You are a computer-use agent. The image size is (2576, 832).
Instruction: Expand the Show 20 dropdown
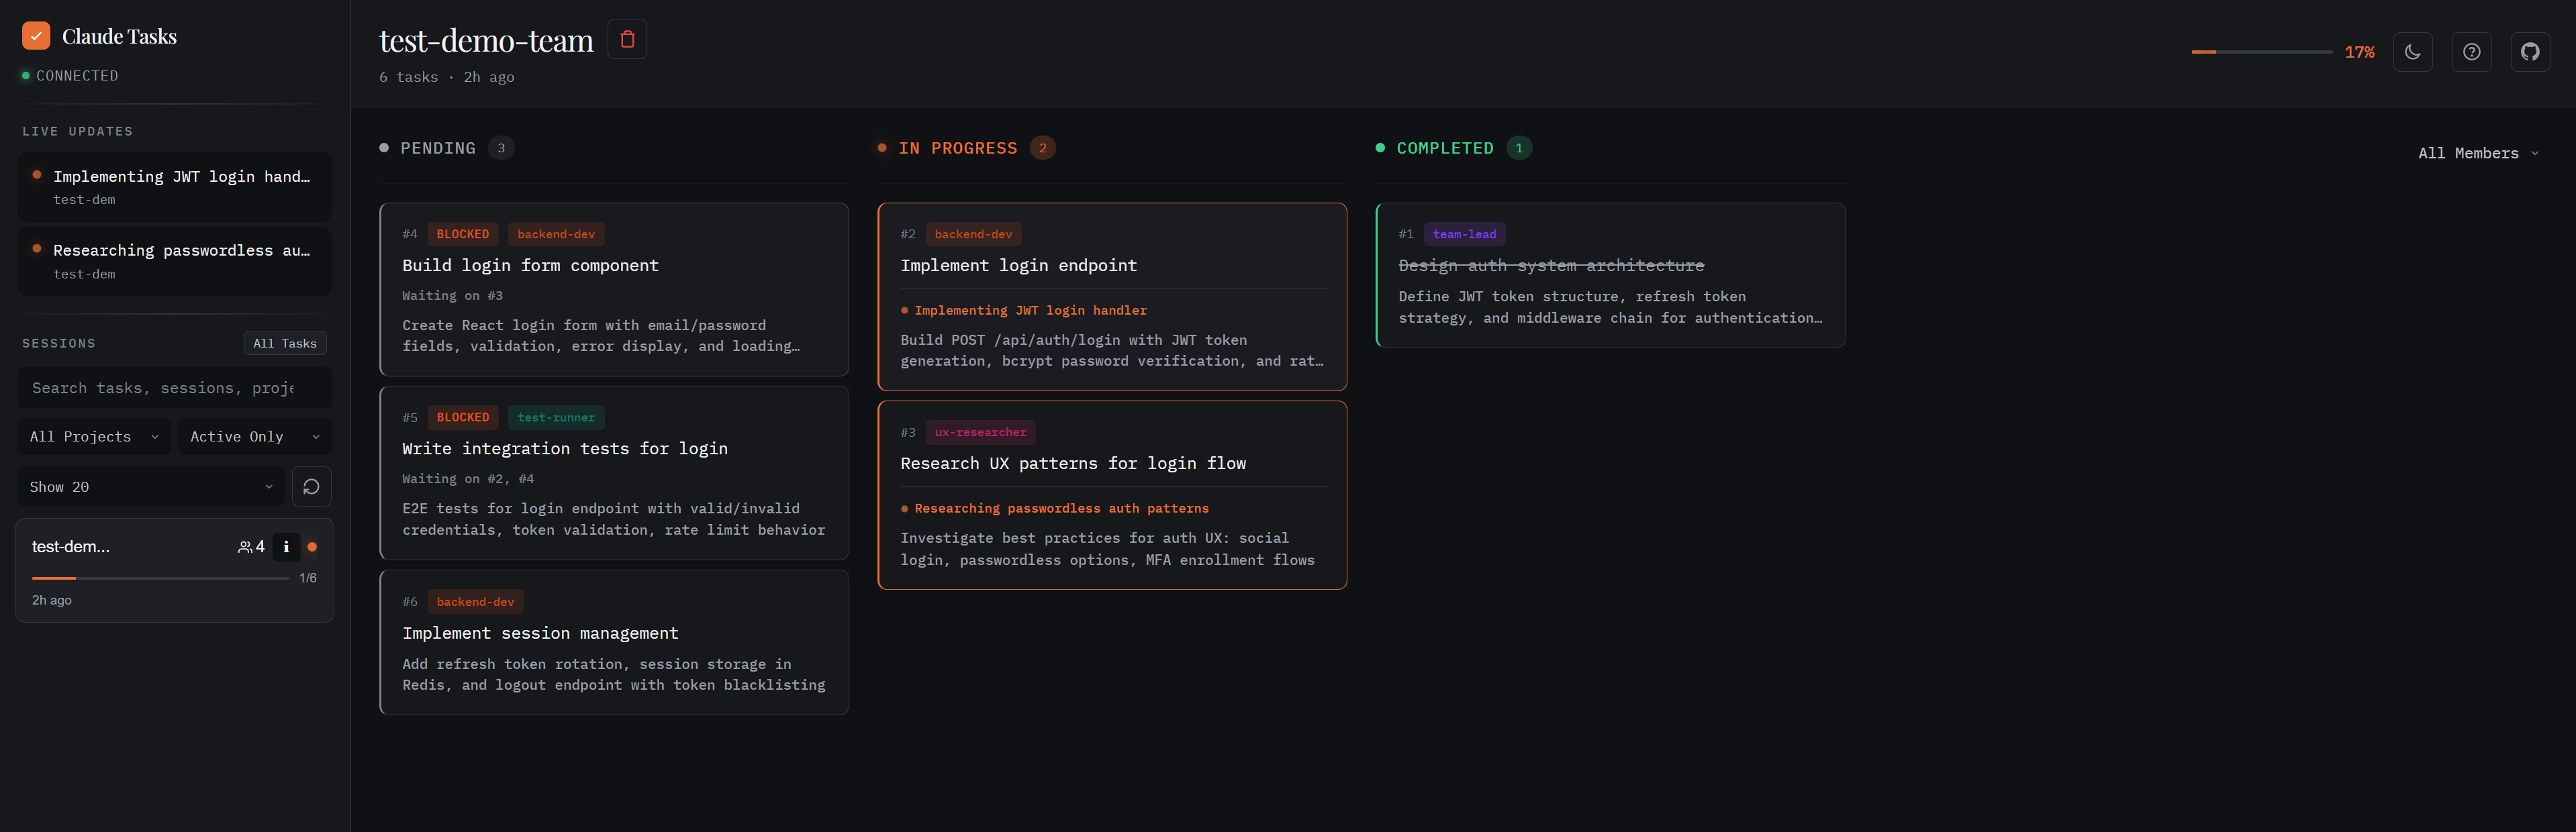pyautogui.click(x=150, y=486)
